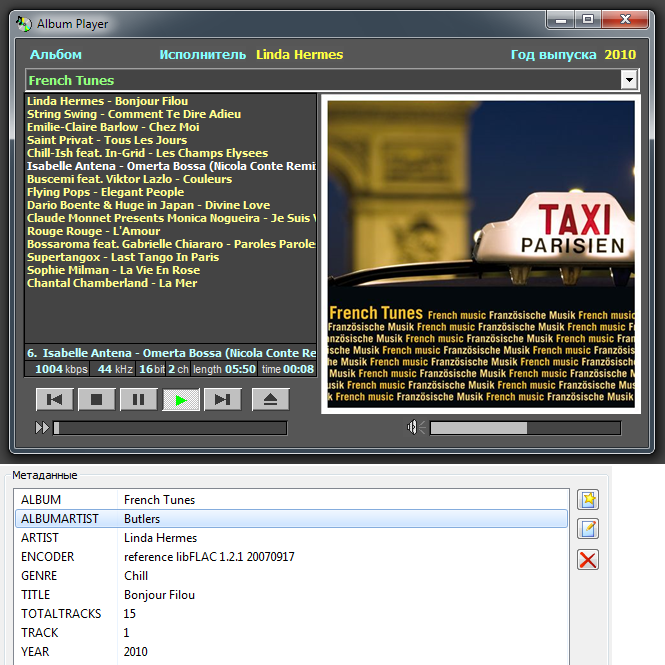Mute audio via the speaker icon
665x665 pixels.
[x=415, y=428]
